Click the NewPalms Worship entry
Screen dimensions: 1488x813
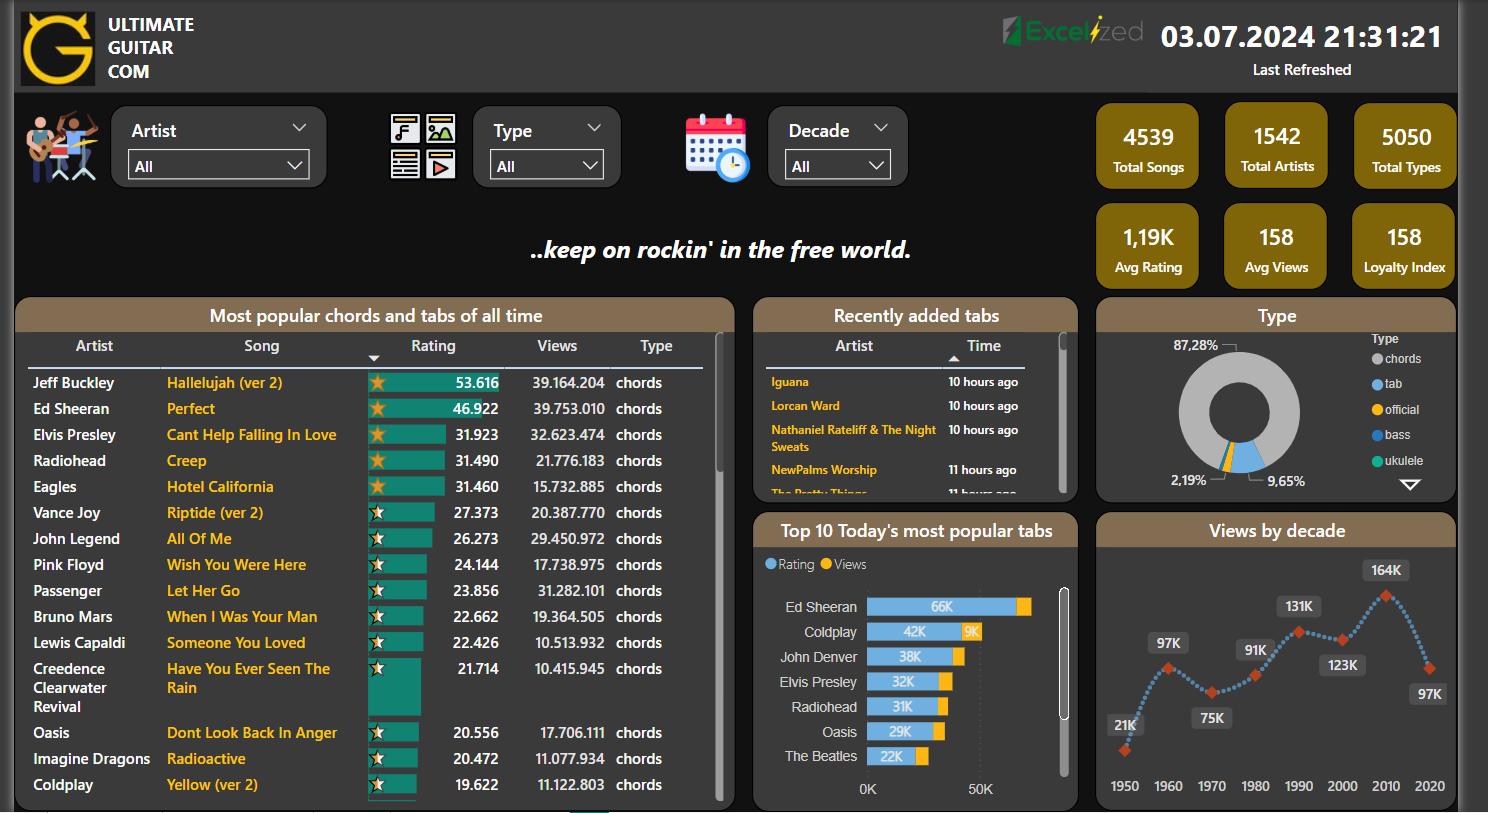824,470
